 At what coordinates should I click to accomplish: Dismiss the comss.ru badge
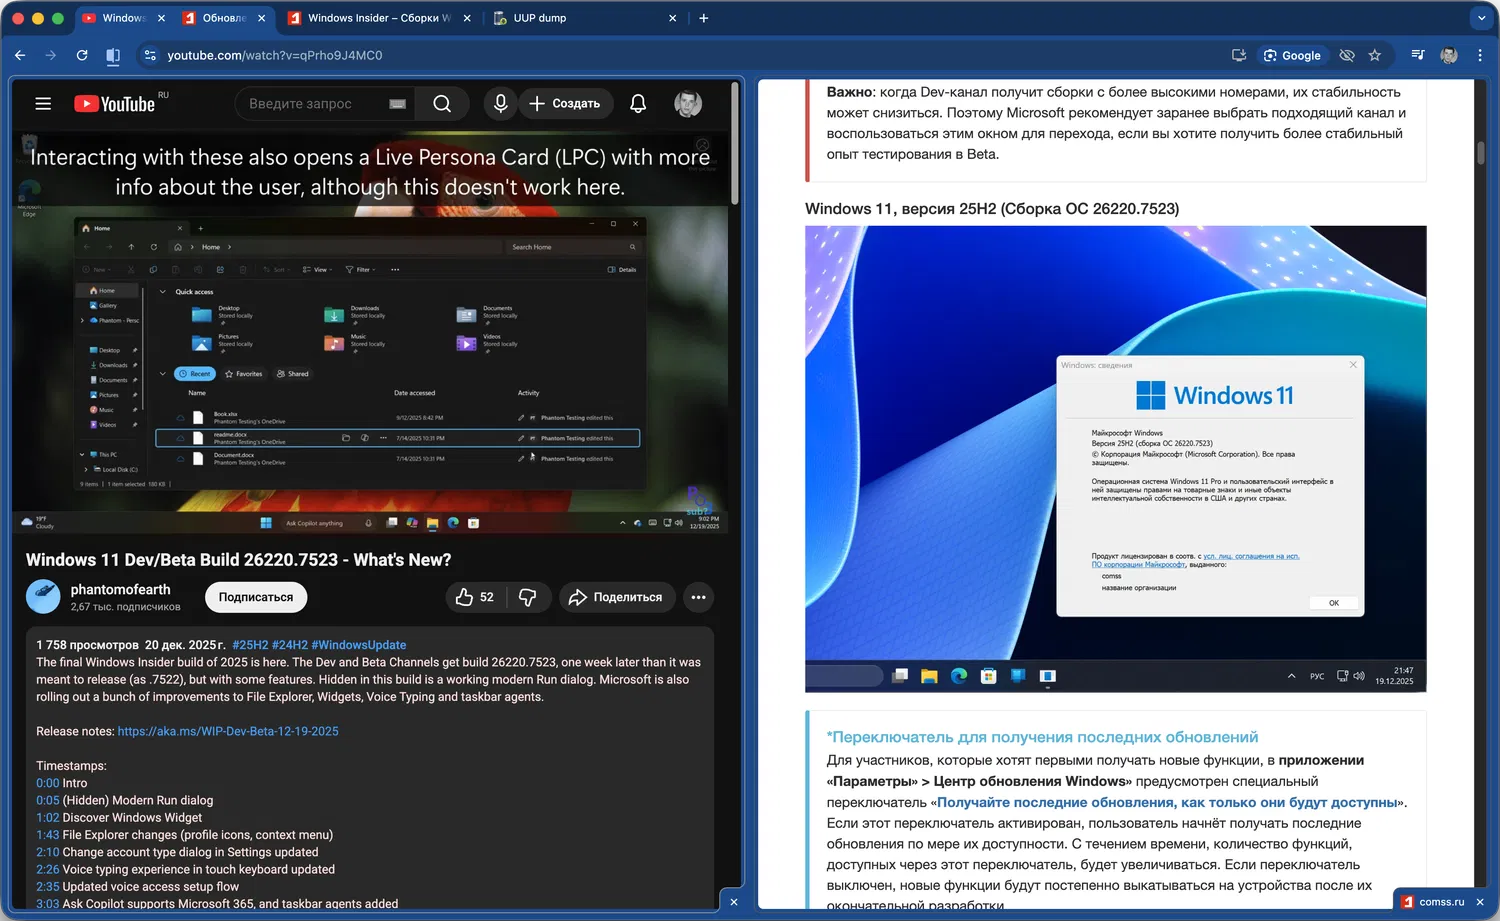[1480, 902]
